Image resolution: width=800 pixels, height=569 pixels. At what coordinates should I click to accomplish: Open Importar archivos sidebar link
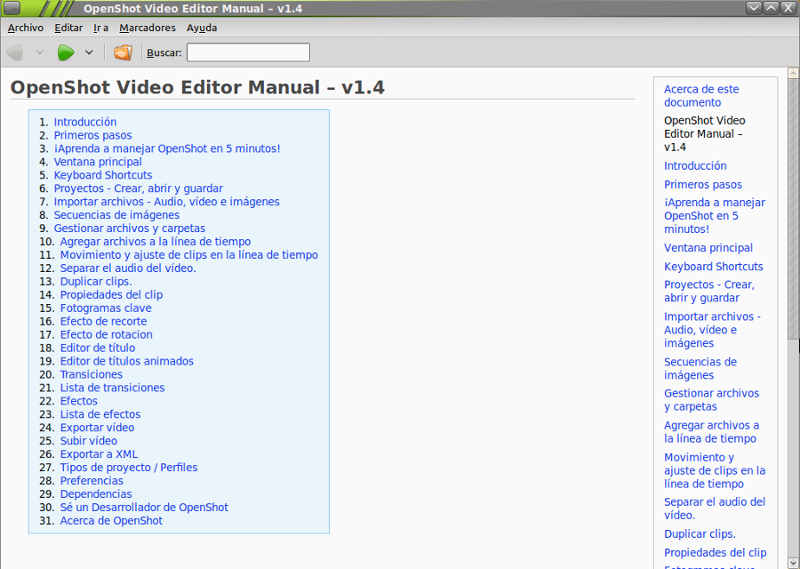click(712, 330)
